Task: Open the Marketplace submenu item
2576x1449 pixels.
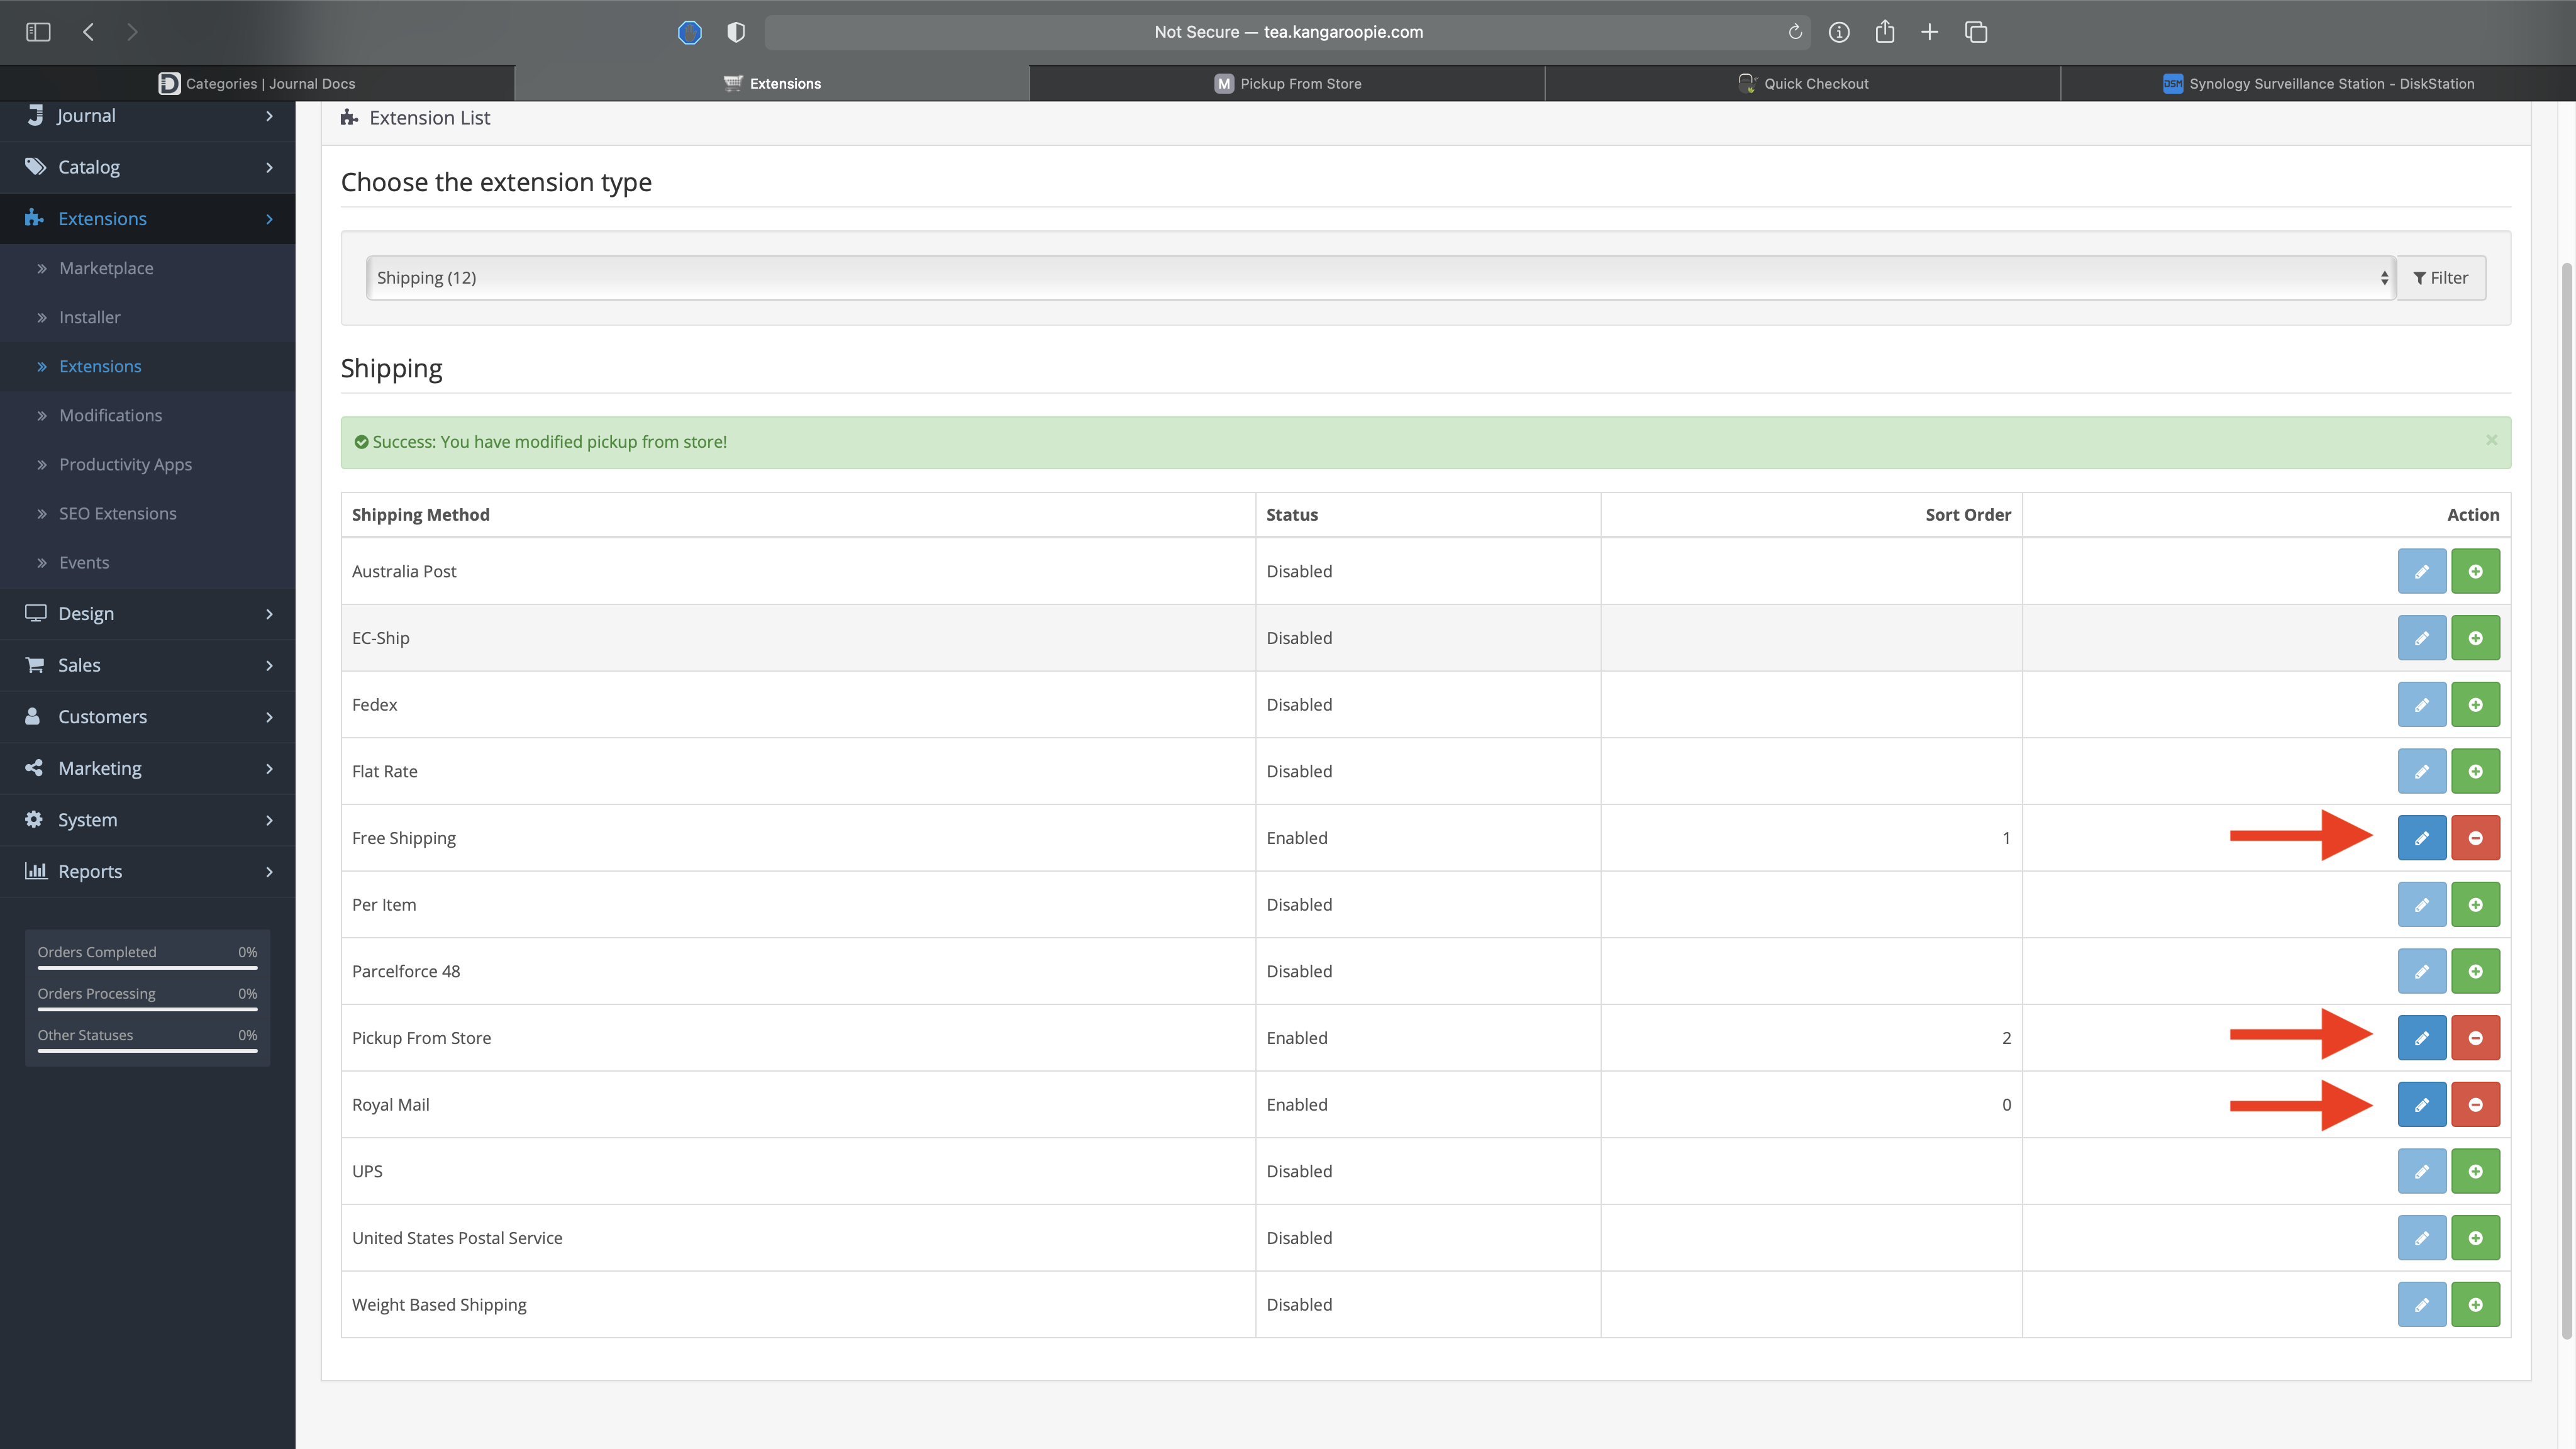Action: pos(106,268)
